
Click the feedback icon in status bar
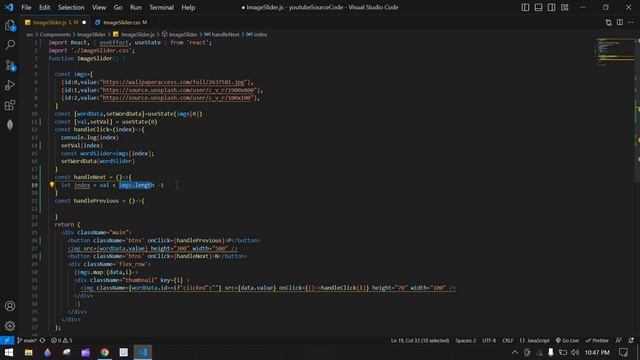click(x=619, y=340)
